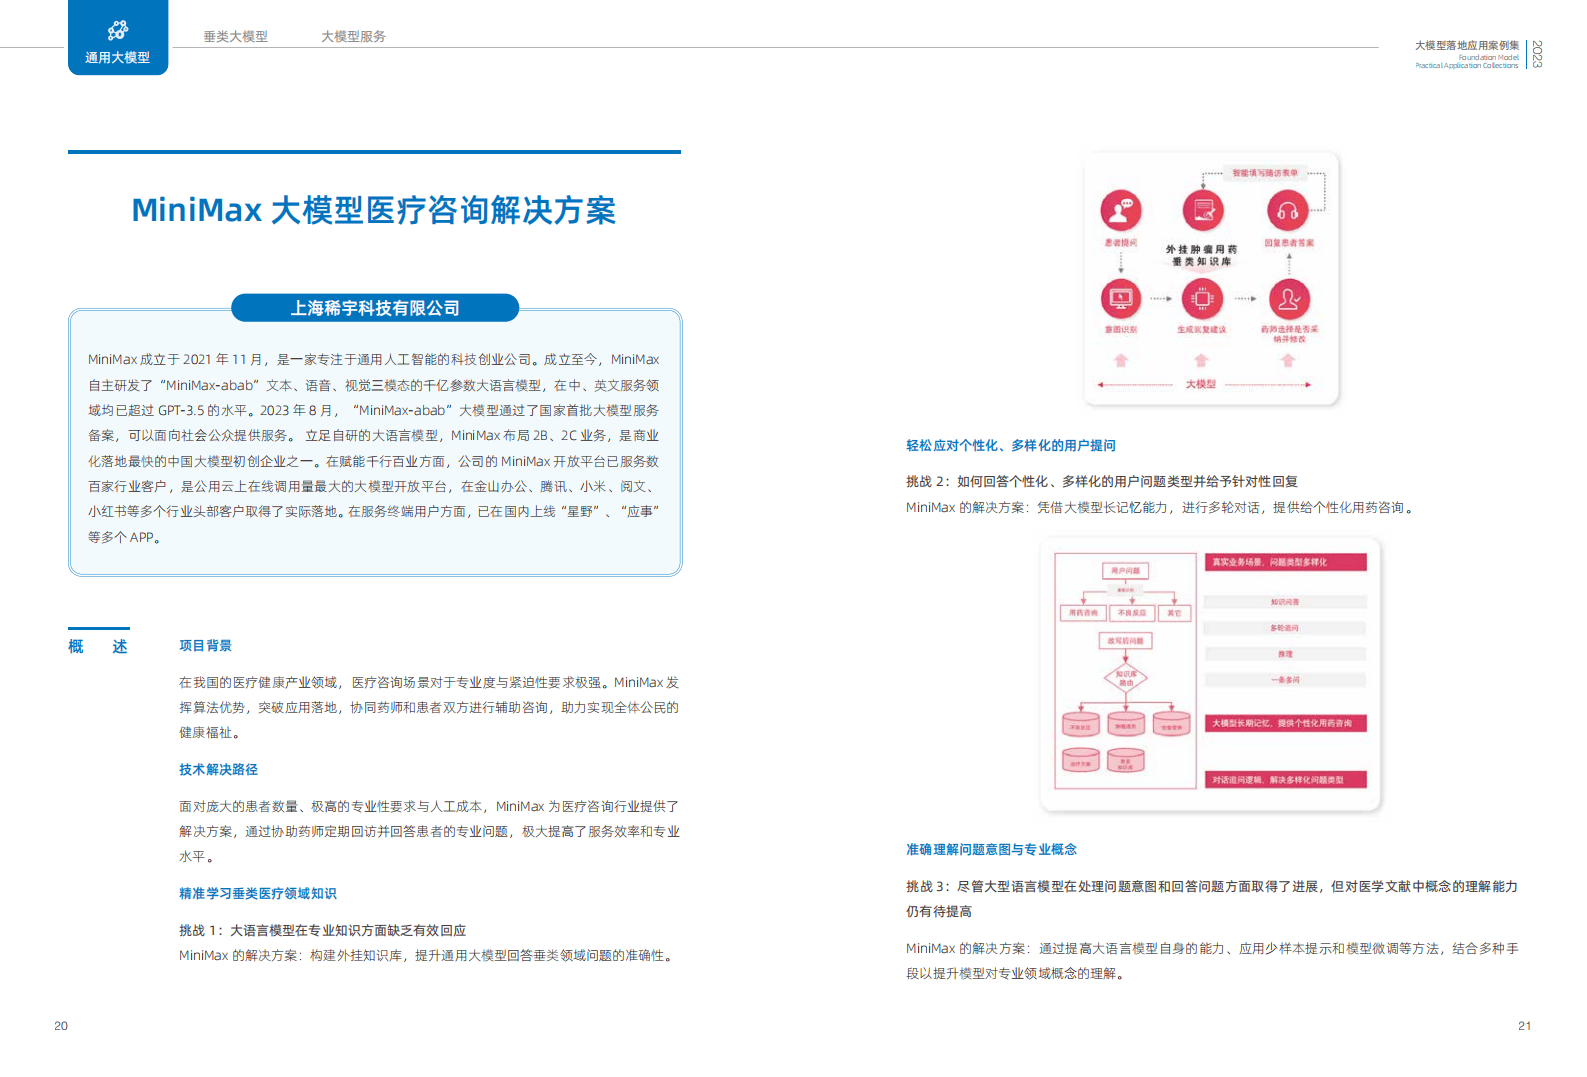Click the 项目背景 heading

pyautogui.click(x=205, y=646)
